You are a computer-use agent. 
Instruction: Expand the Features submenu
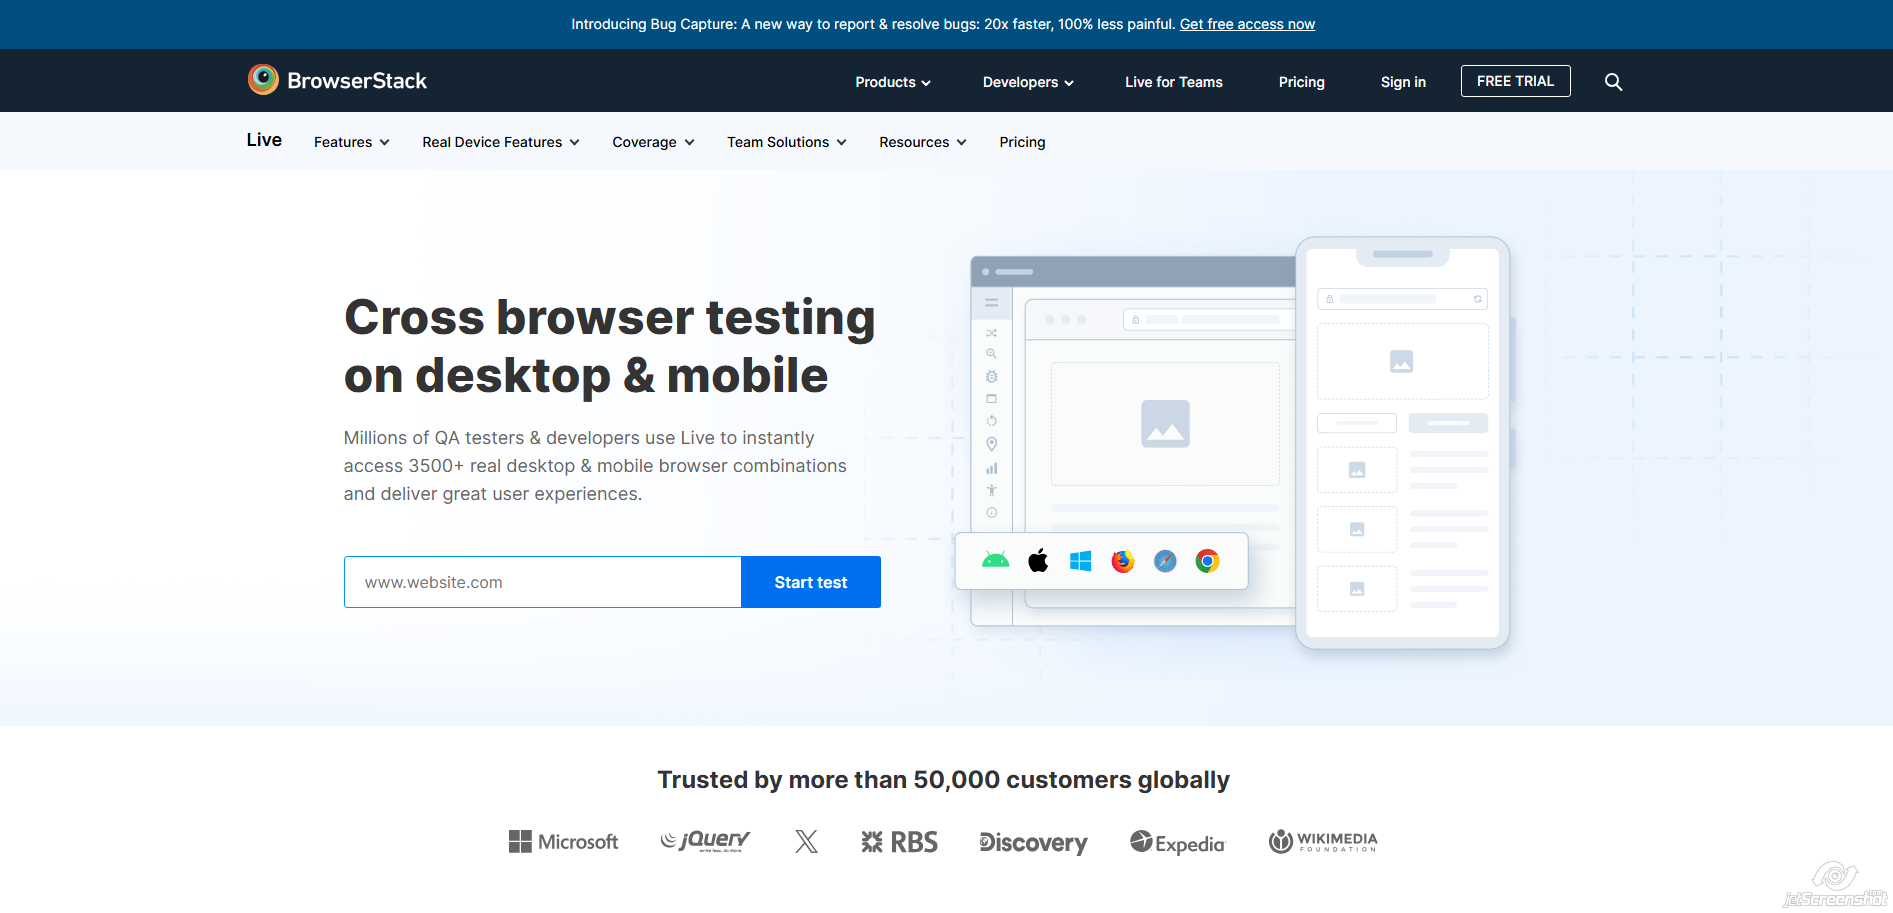click(x=351, y=142)
